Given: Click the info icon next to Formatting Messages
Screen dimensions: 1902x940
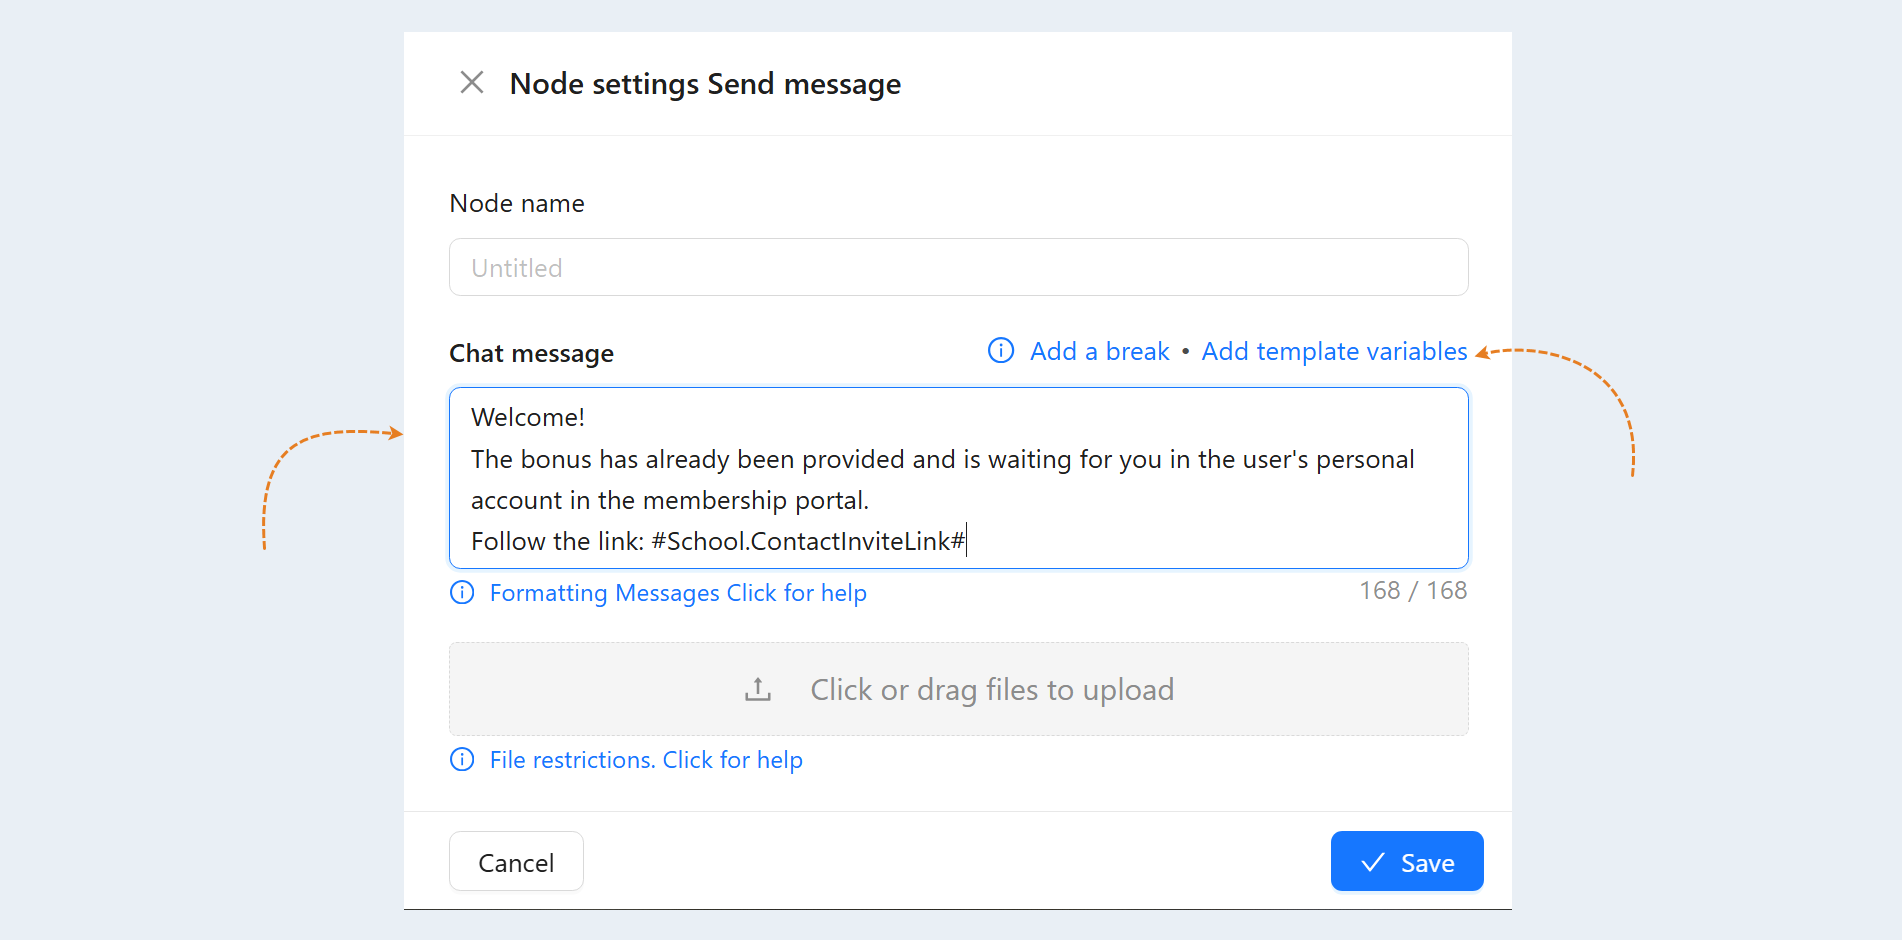Looking at the screenshot, I should (462, 593).
